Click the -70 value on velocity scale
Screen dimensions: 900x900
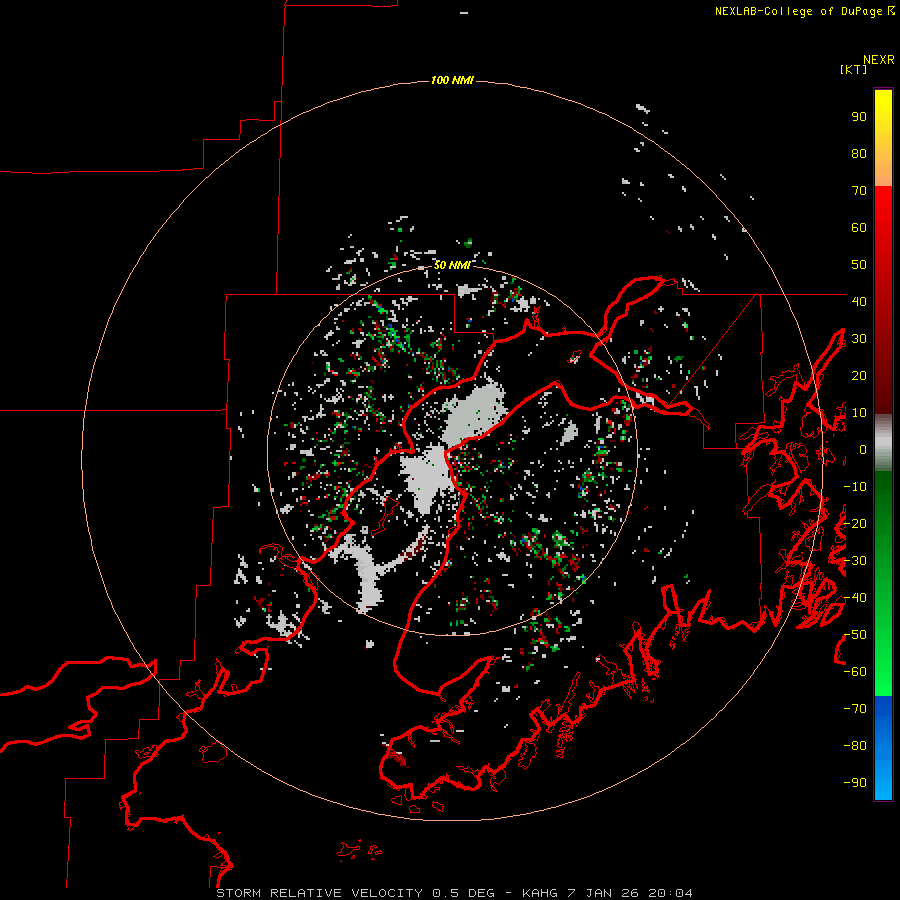(855, 709)
